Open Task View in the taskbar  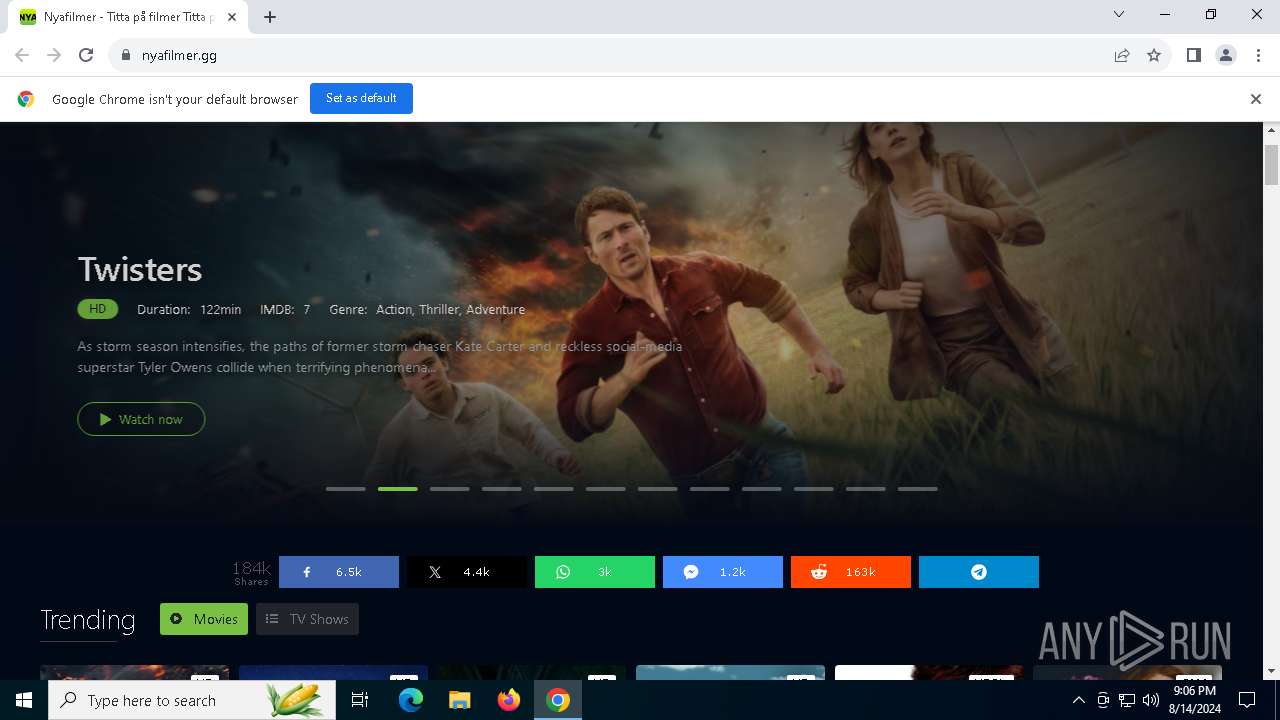[x=360, y=700]
